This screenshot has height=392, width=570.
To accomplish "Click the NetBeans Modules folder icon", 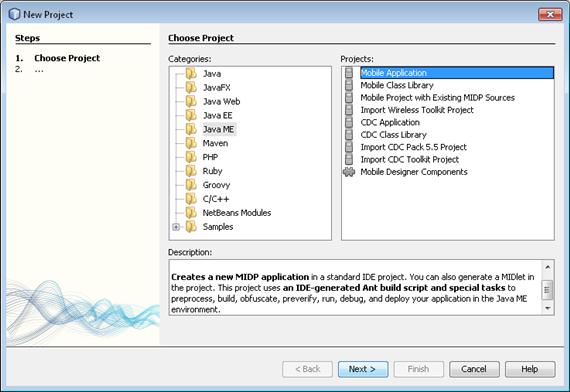I will coord(191,212).
